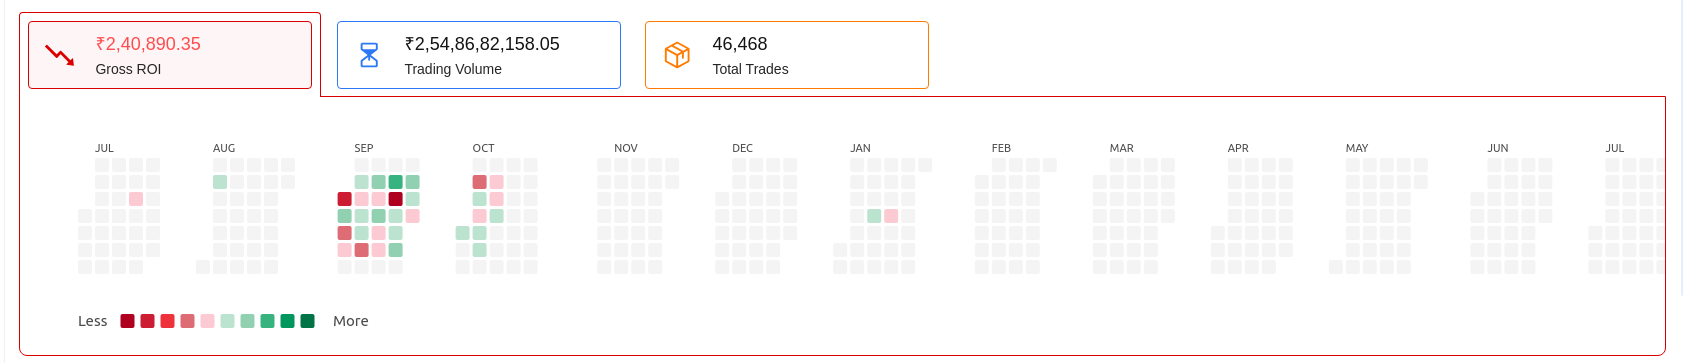Click the green day cell in AUG
This screenshot has height=363, width=1683.
pyautogui.click(x=220, y=182)
